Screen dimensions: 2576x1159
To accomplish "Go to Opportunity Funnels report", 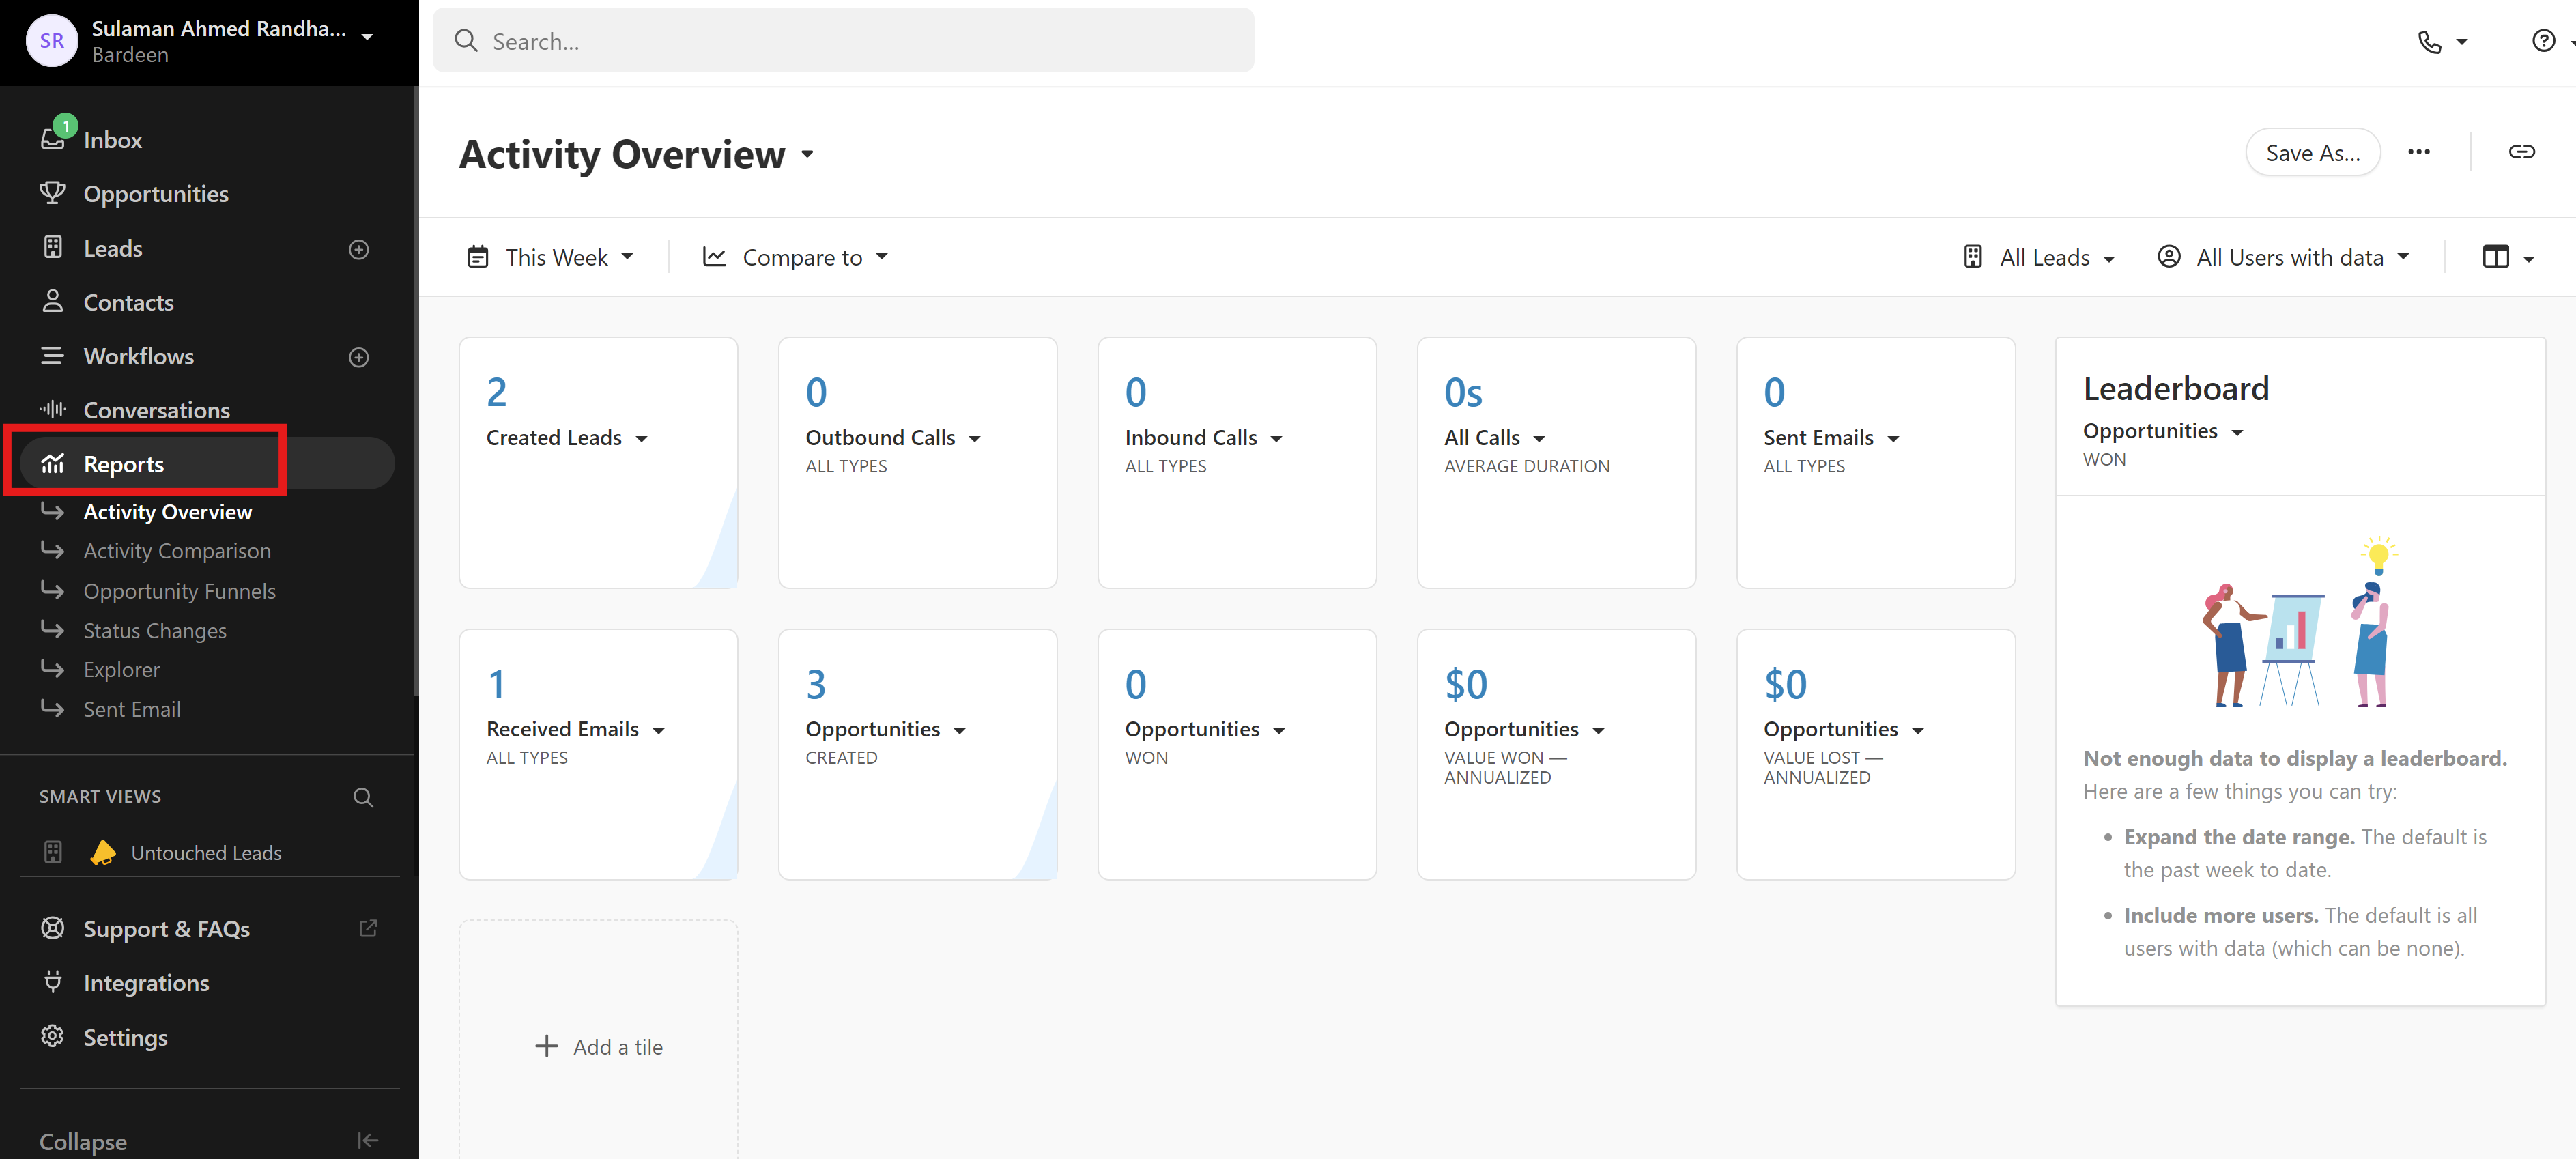I will point(179,591).
